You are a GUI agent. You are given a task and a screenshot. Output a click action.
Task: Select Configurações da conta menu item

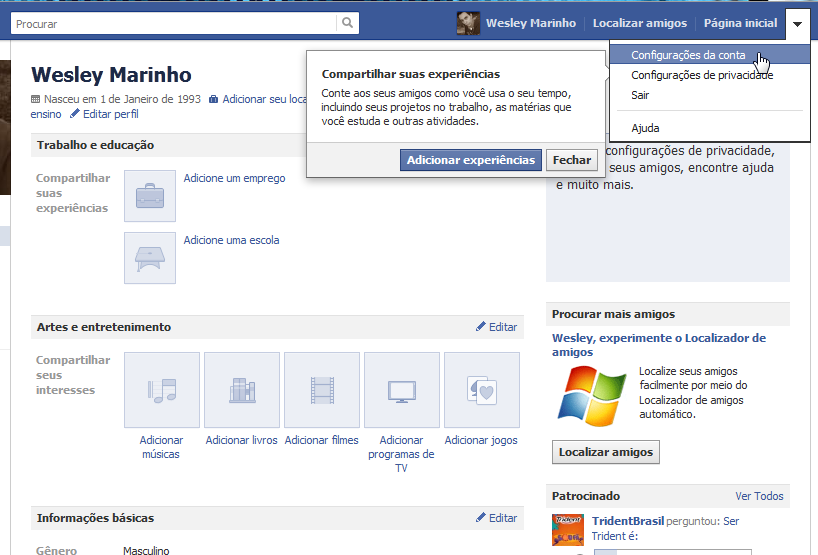pos(688,55)
